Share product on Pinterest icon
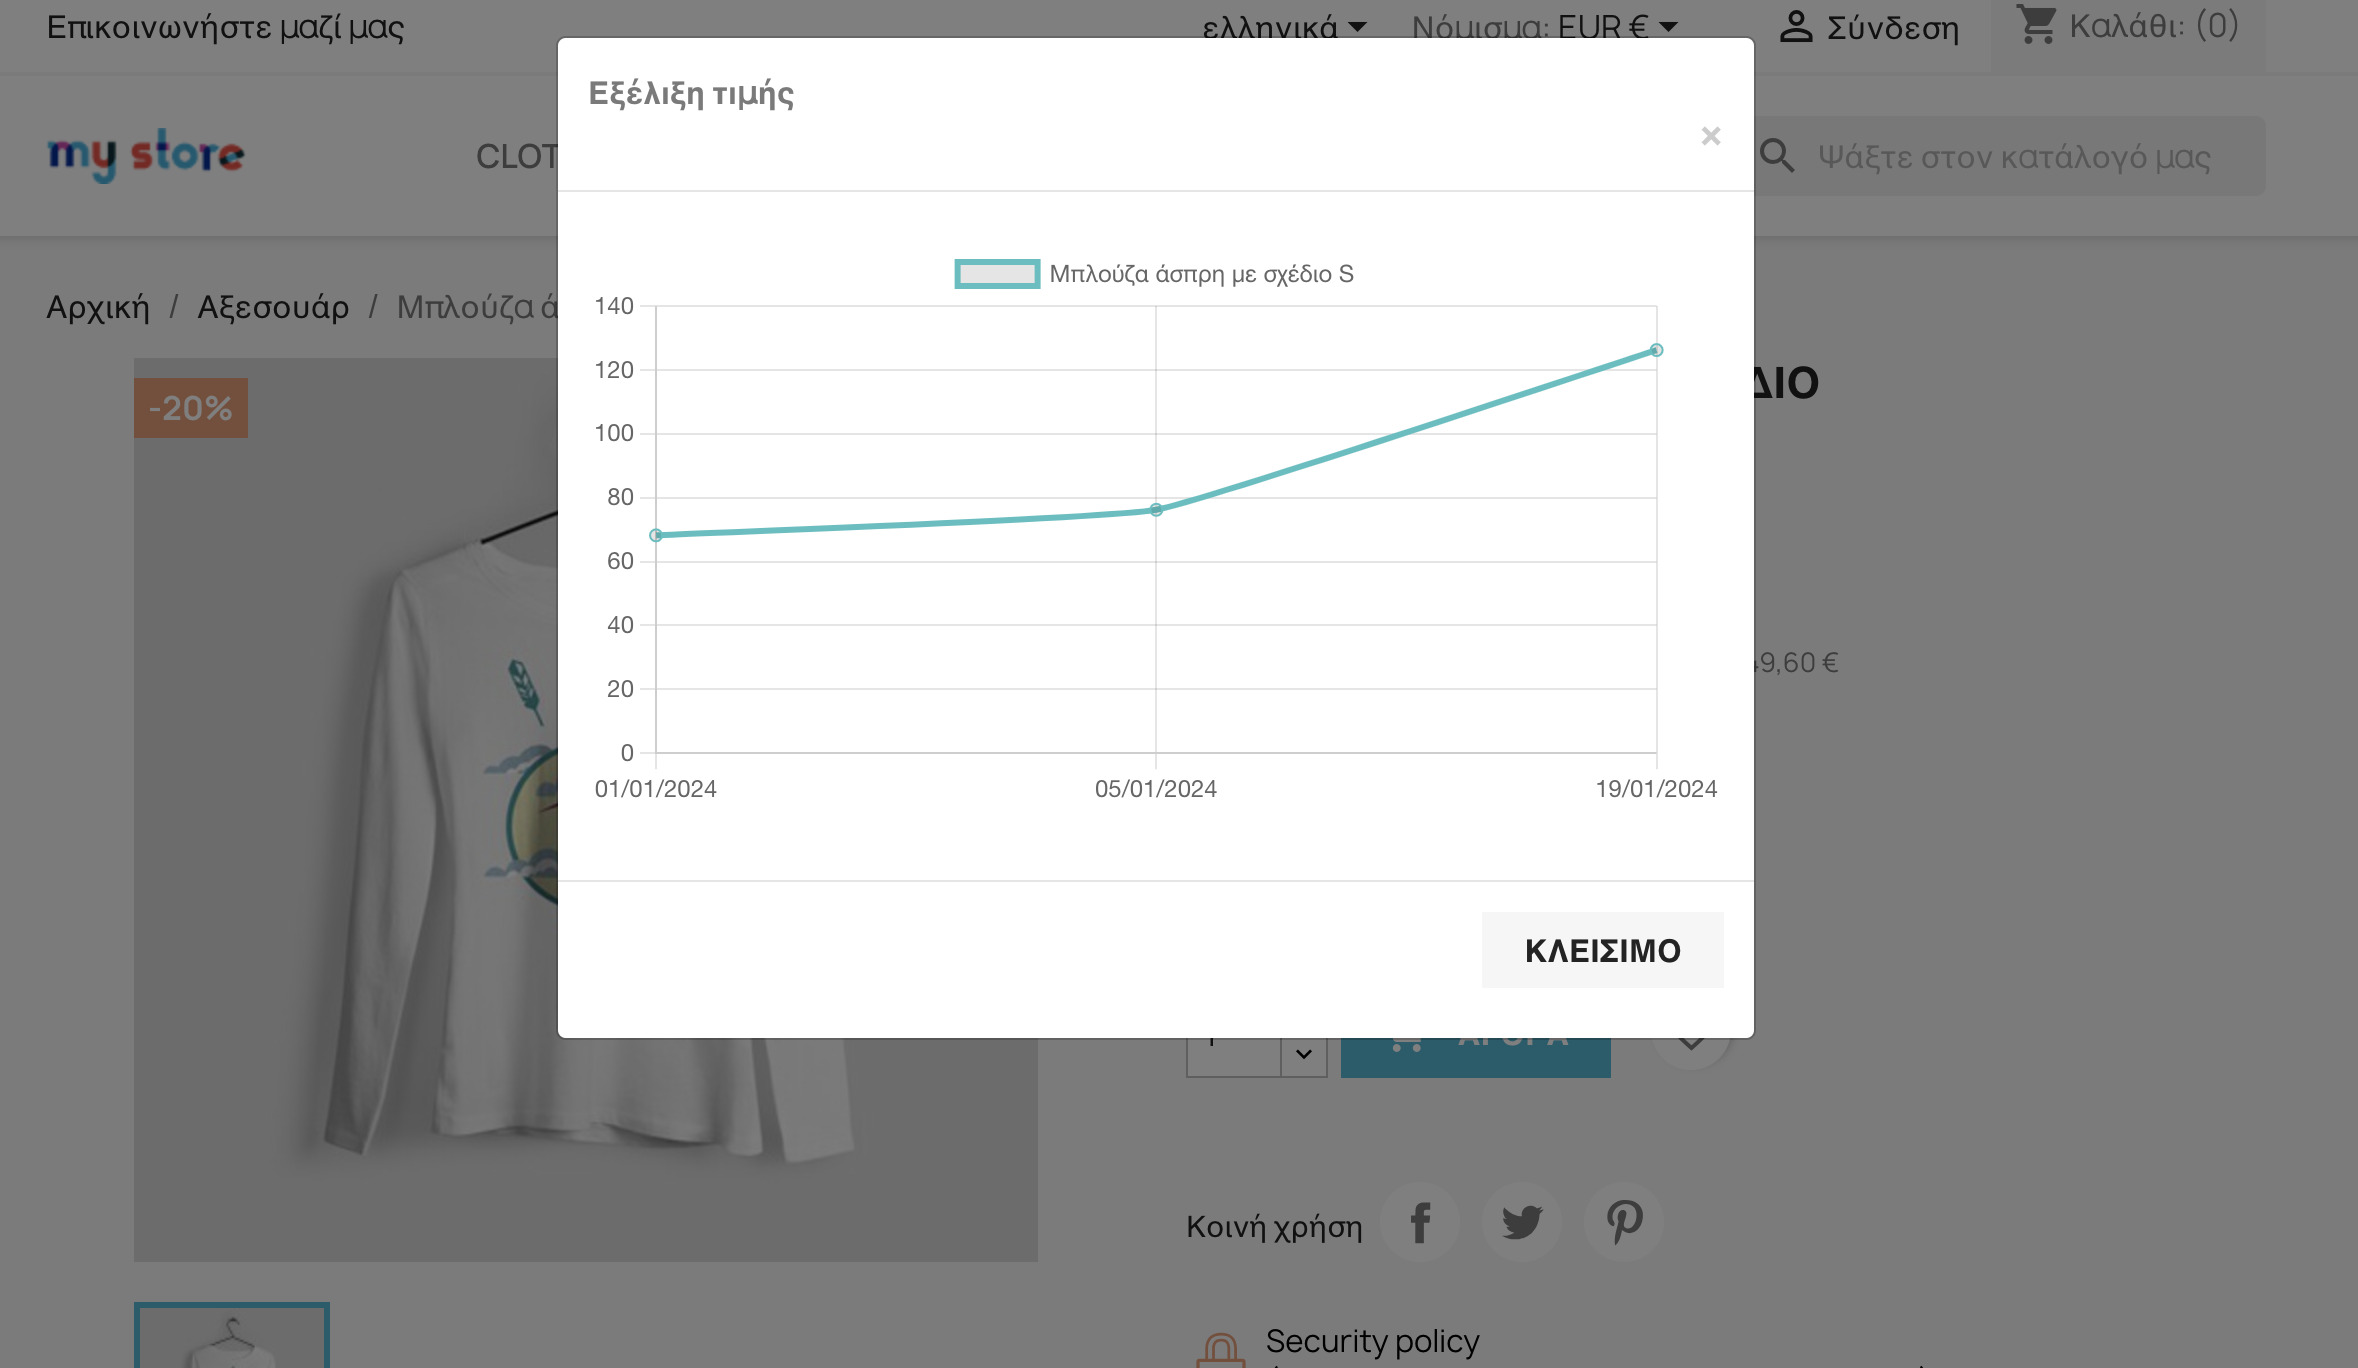Image resolution: width=2358 pixels, height=1368 pixels. click(1624, 1222)
